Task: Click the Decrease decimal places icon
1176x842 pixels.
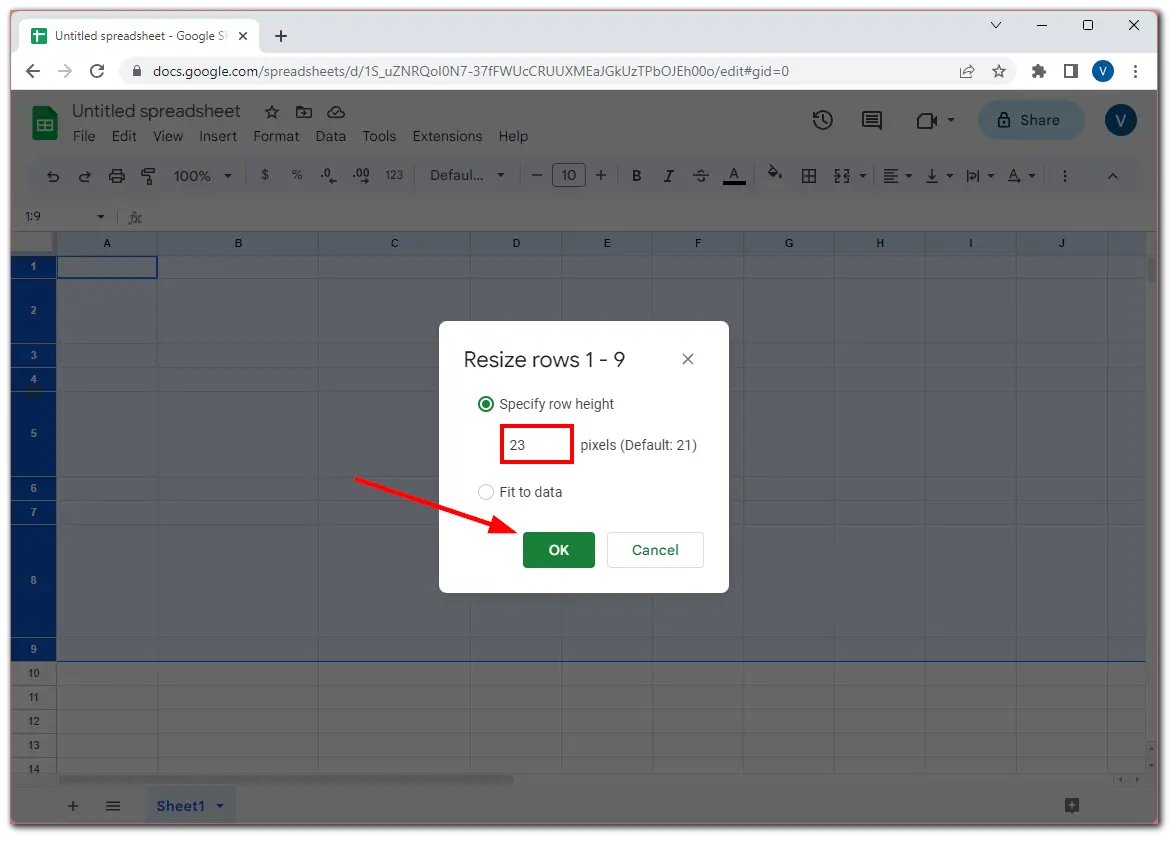Action: [327, 175]
